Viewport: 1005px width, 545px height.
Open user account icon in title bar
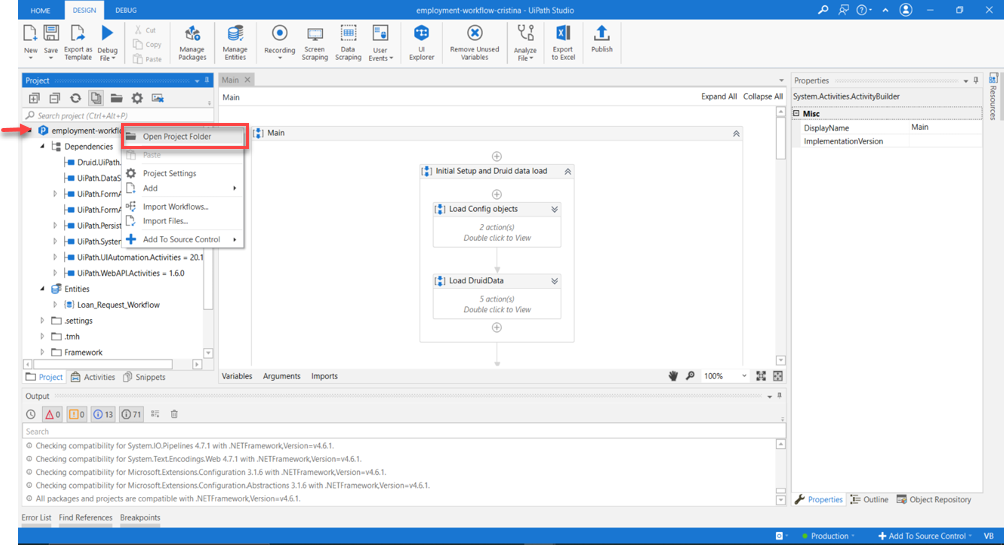906,10
